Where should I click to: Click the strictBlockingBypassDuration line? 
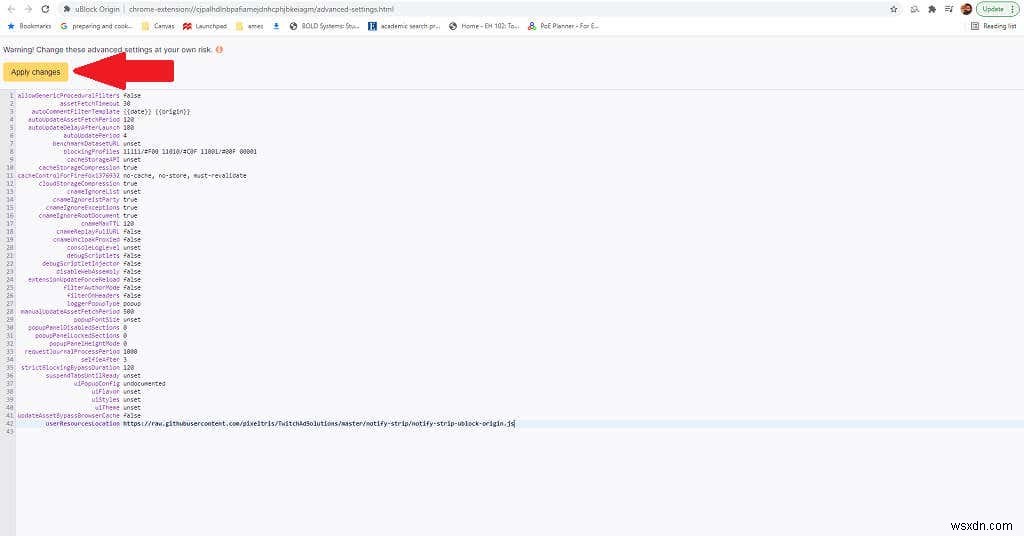(77, 368)
